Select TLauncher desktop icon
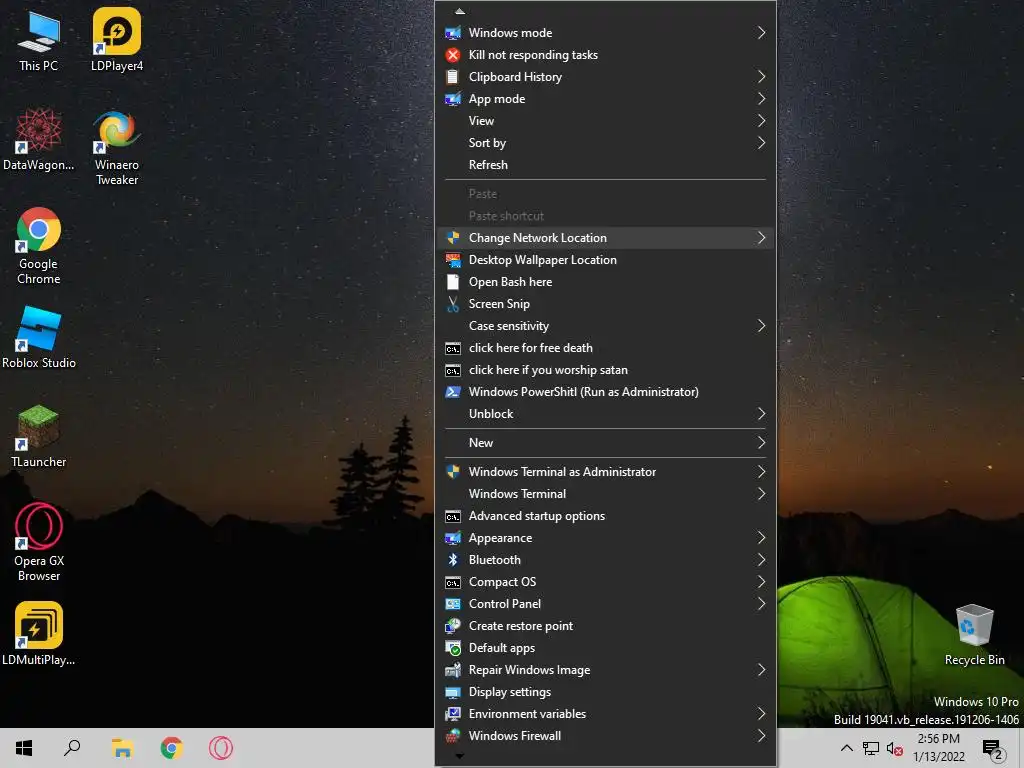 click(39, 436)
